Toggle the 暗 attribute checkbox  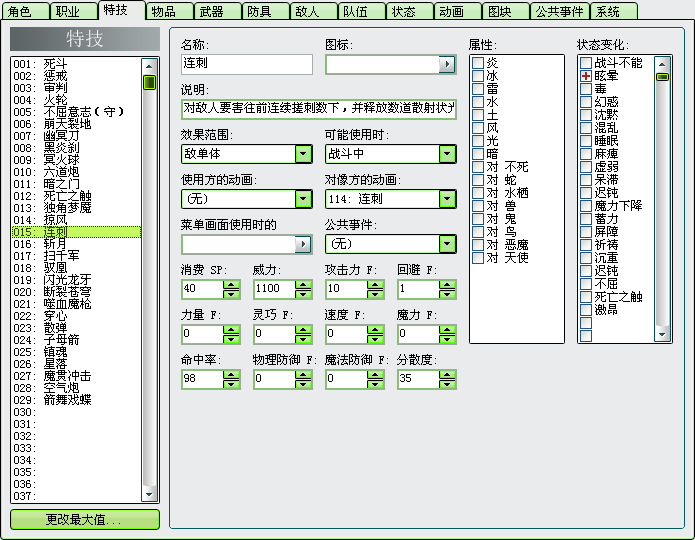(478, 154)
